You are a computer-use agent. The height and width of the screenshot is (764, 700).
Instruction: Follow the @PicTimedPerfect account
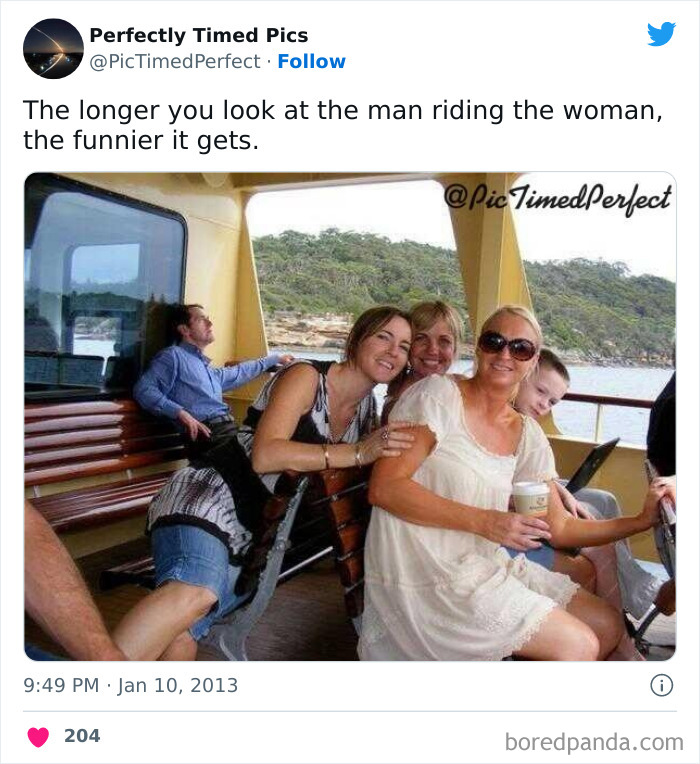(311, 61)
